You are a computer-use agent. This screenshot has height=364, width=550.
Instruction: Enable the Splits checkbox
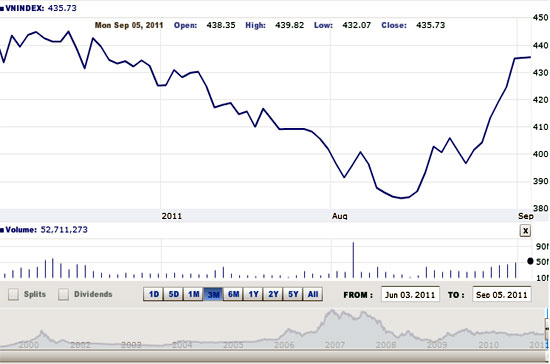tap(13, 294)
